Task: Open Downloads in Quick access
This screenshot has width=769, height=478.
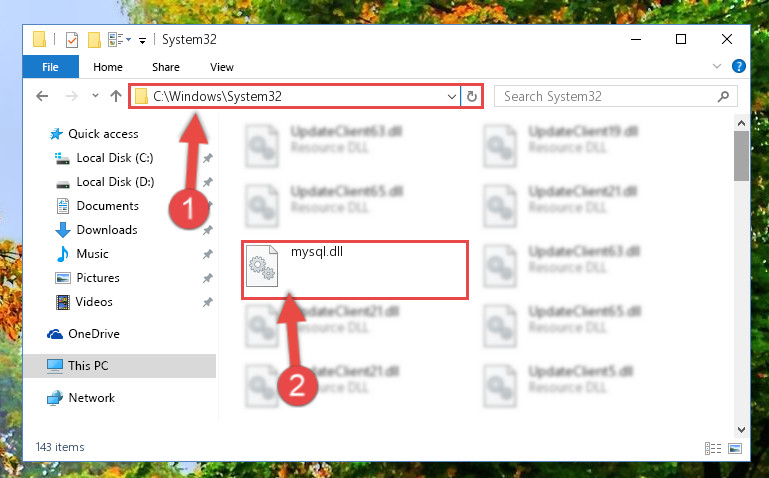Action: (x=107, y=229)
